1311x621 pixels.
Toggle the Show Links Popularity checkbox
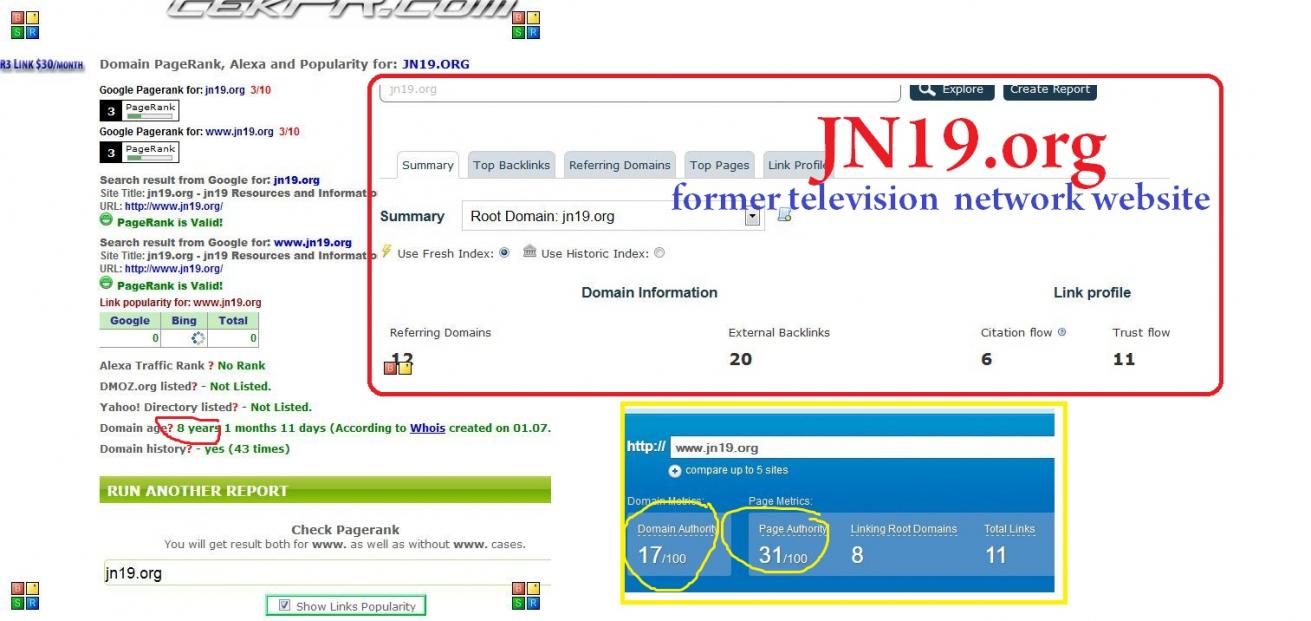[x=285, y=605]
